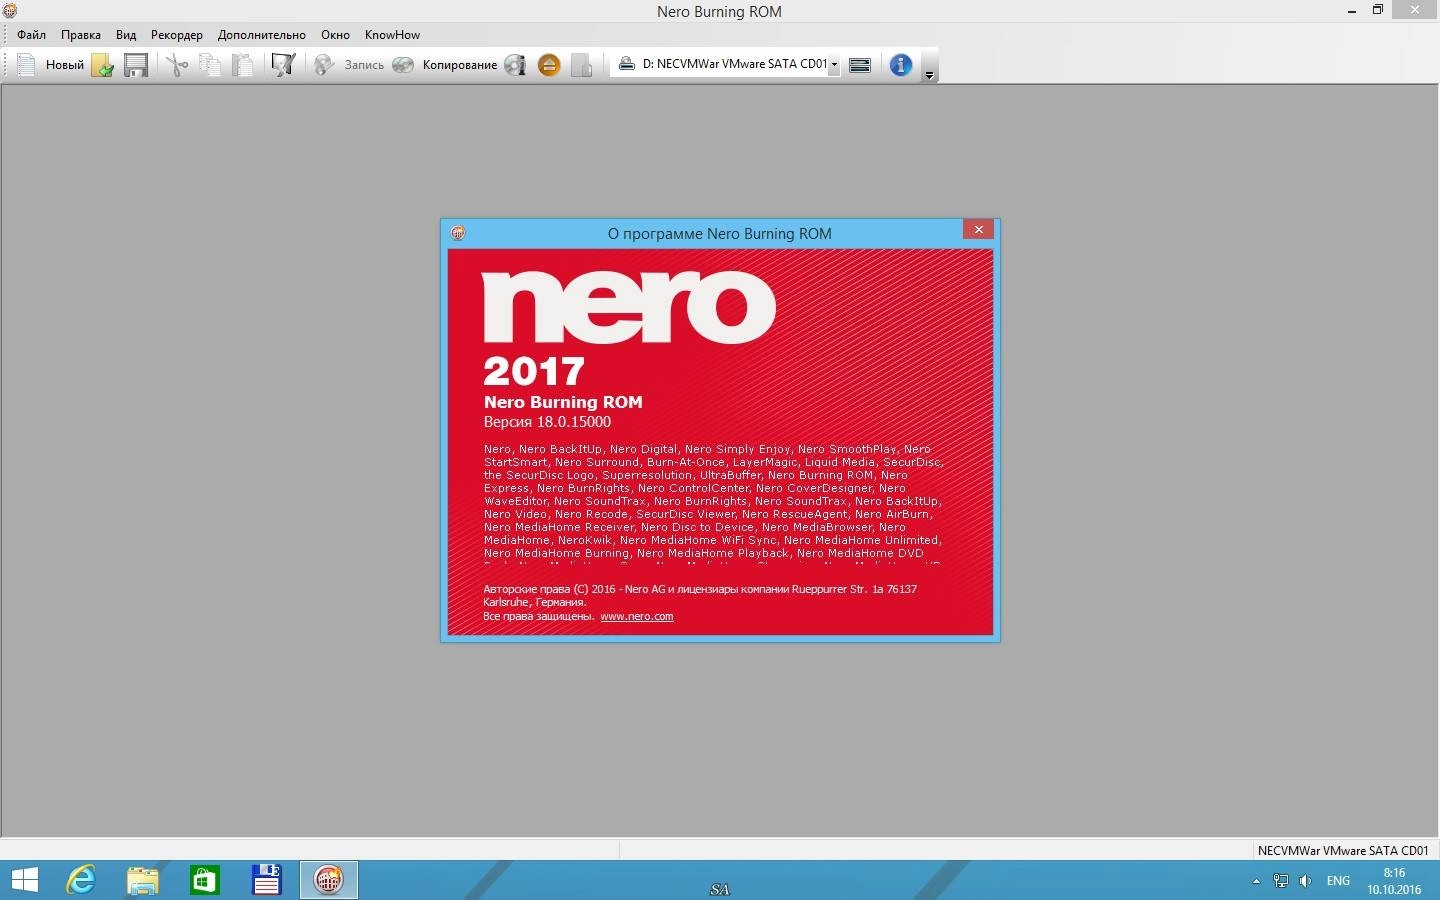Image resolution: width=1440 pixels, height=900 pixels.
Task: Click the Nero icon in the About dialog title bar
Action: click(458, 233)
